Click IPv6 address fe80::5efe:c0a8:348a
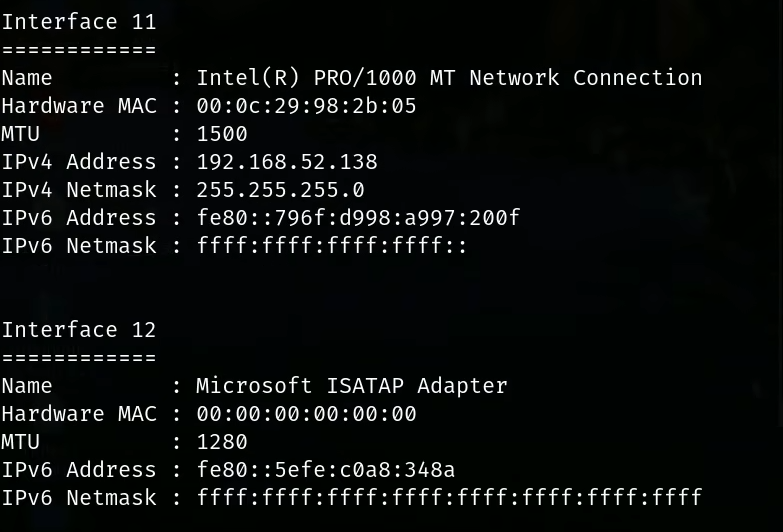The width and height of the screenshot is (783, 532). tap(326, 470)
